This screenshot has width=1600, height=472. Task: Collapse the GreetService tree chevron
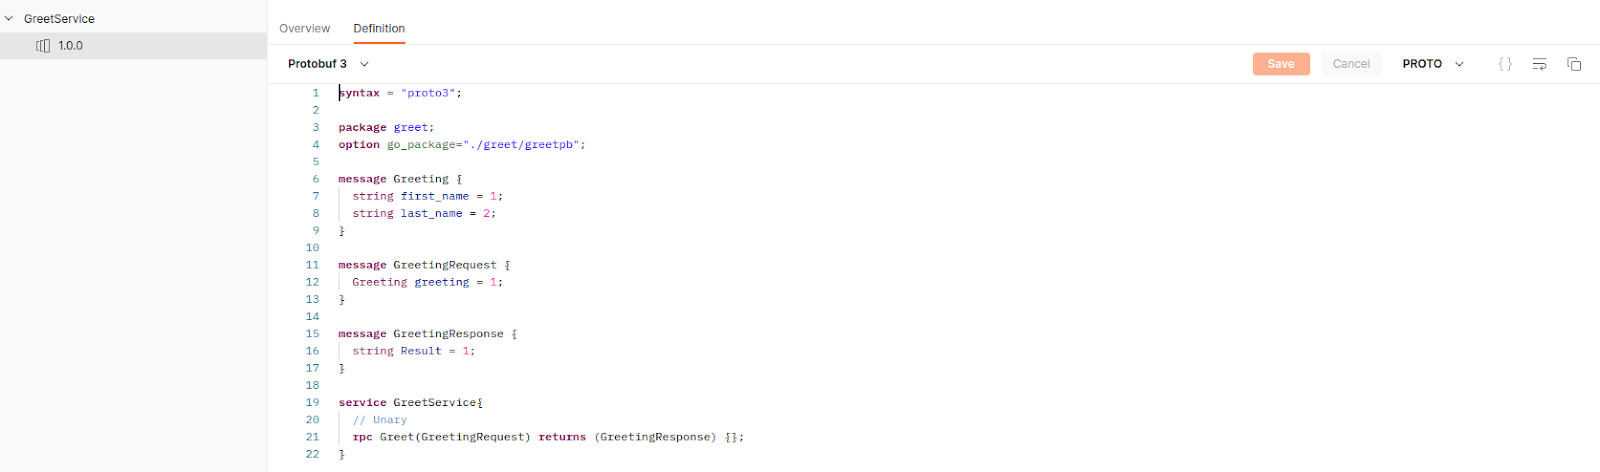pyautogui.click(x=9, y=19)
